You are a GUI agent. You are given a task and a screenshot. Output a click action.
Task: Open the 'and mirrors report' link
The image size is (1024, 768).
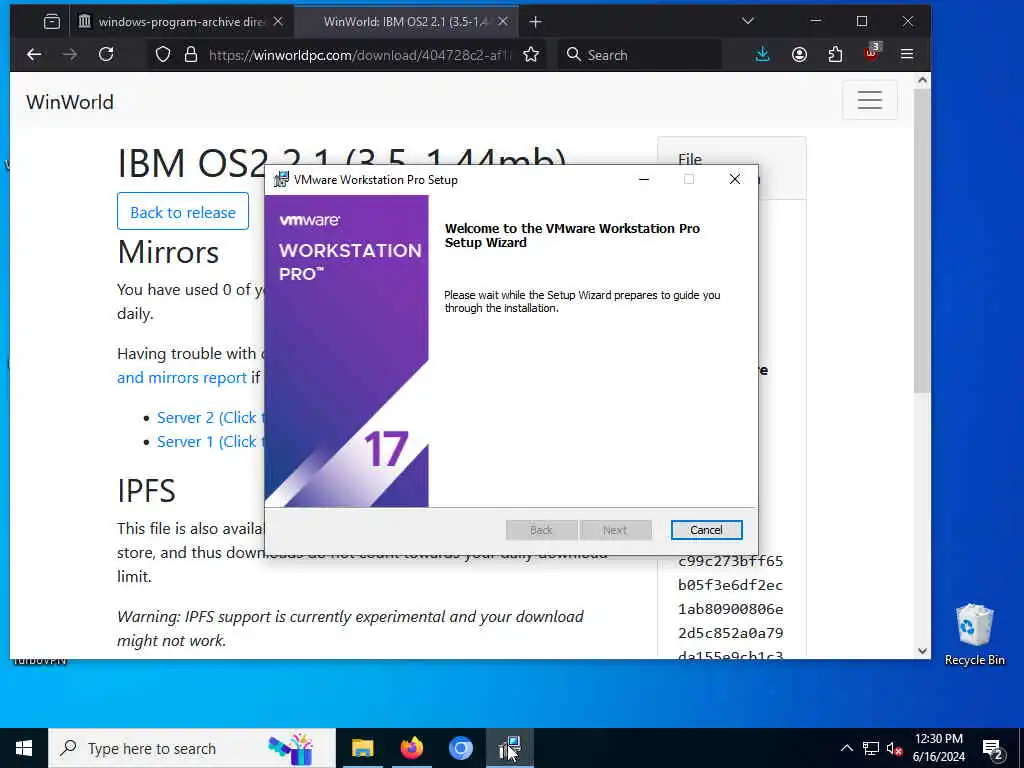[182, 377]
